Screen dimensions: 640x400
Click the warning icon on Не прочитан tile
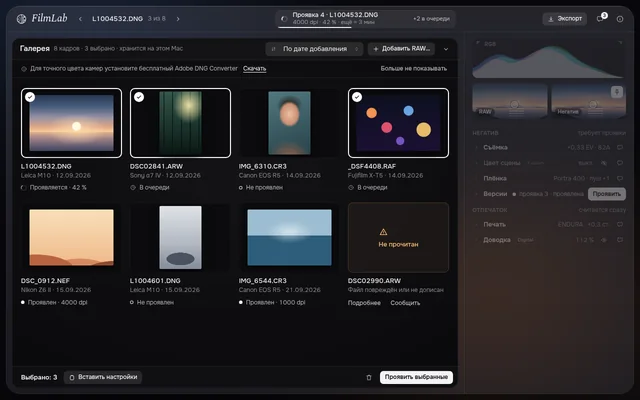coord(383,232)
